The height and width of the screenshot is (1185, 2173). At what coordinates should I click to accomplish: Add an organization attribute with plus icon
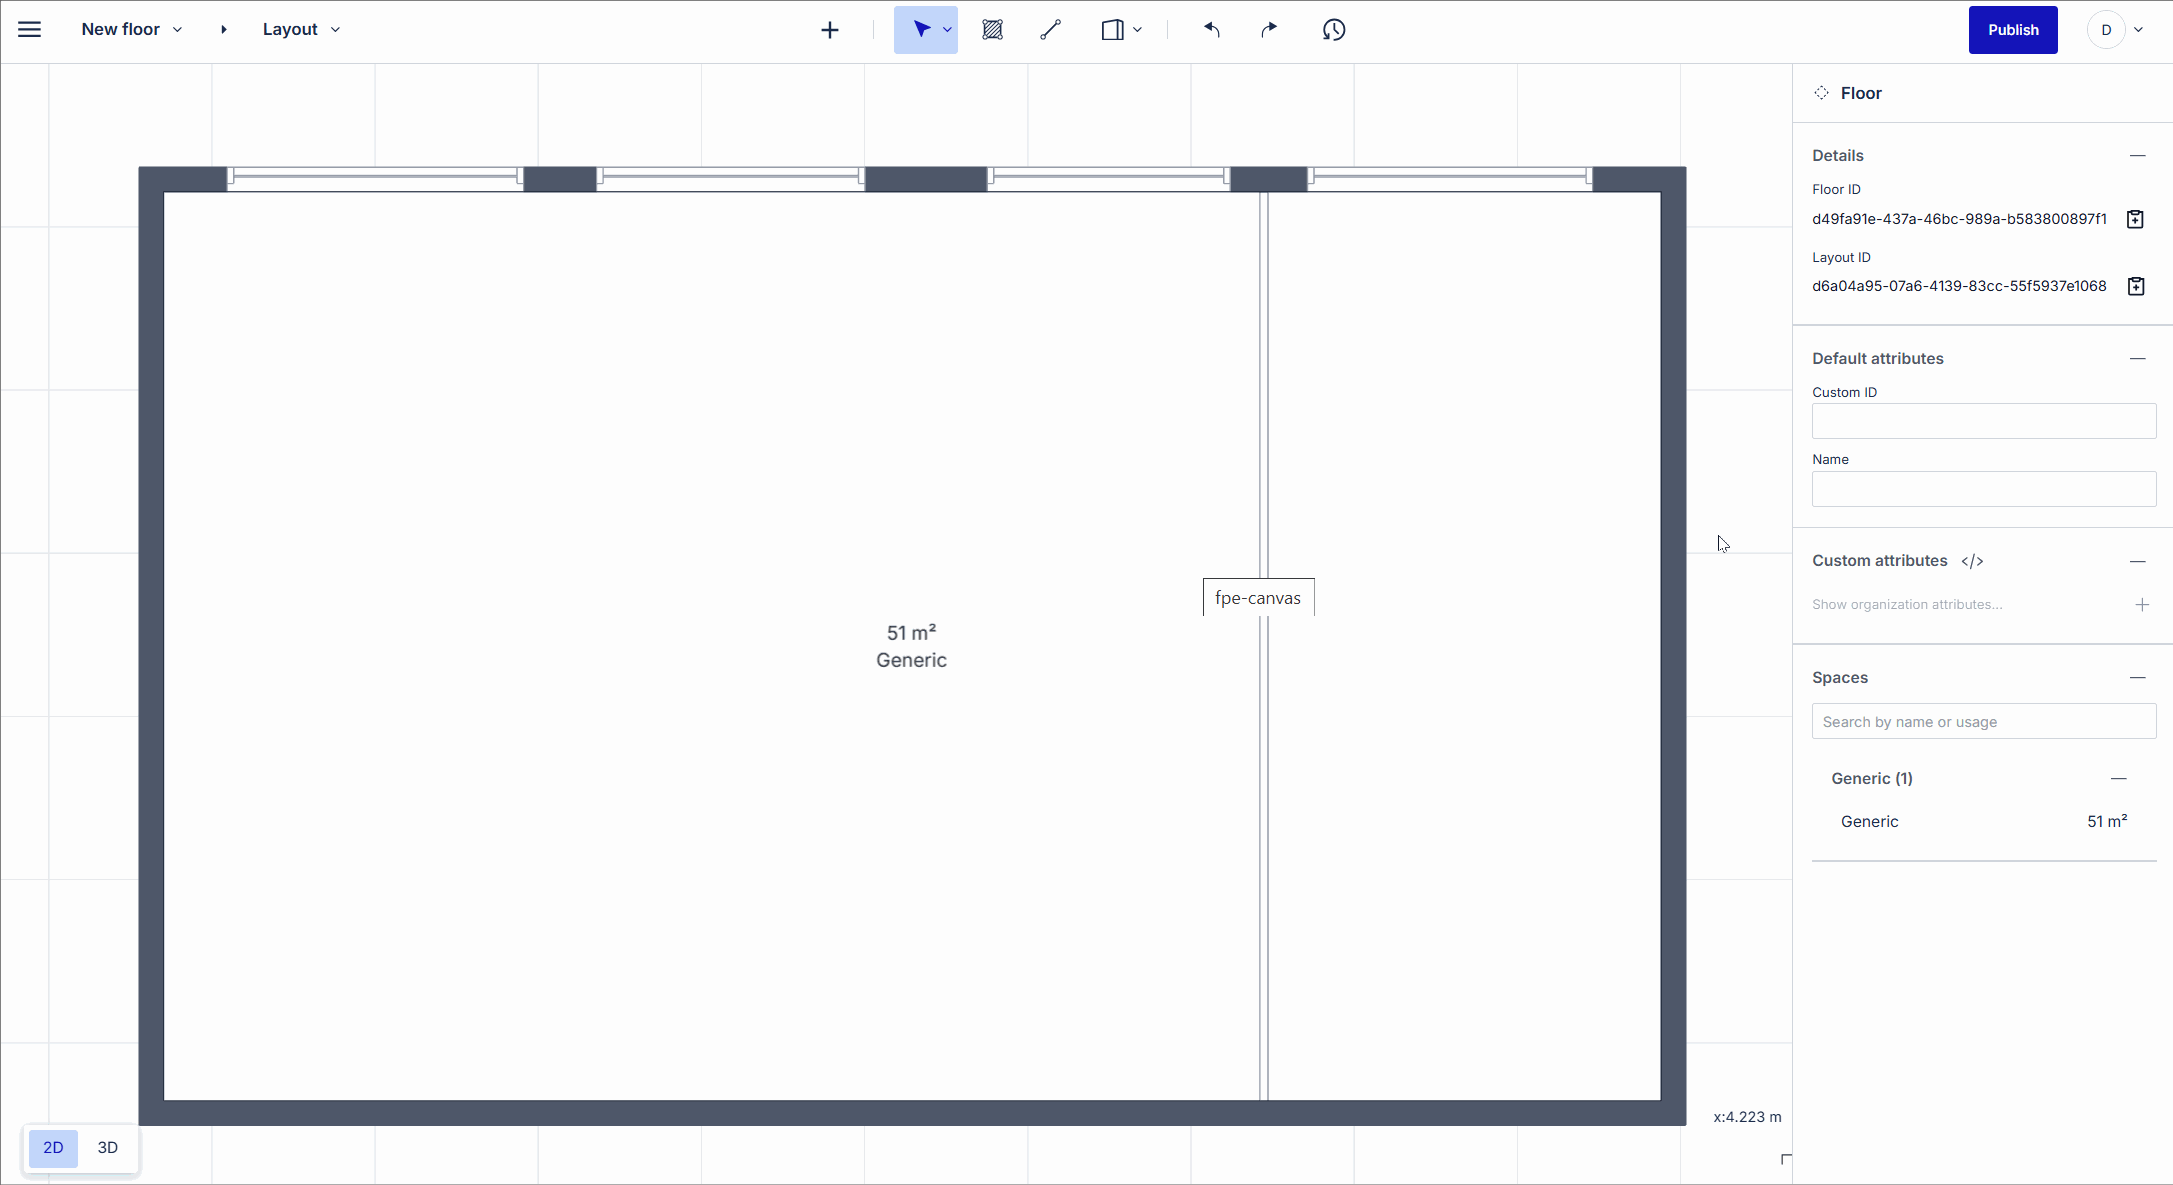(x=2141, y=604)
